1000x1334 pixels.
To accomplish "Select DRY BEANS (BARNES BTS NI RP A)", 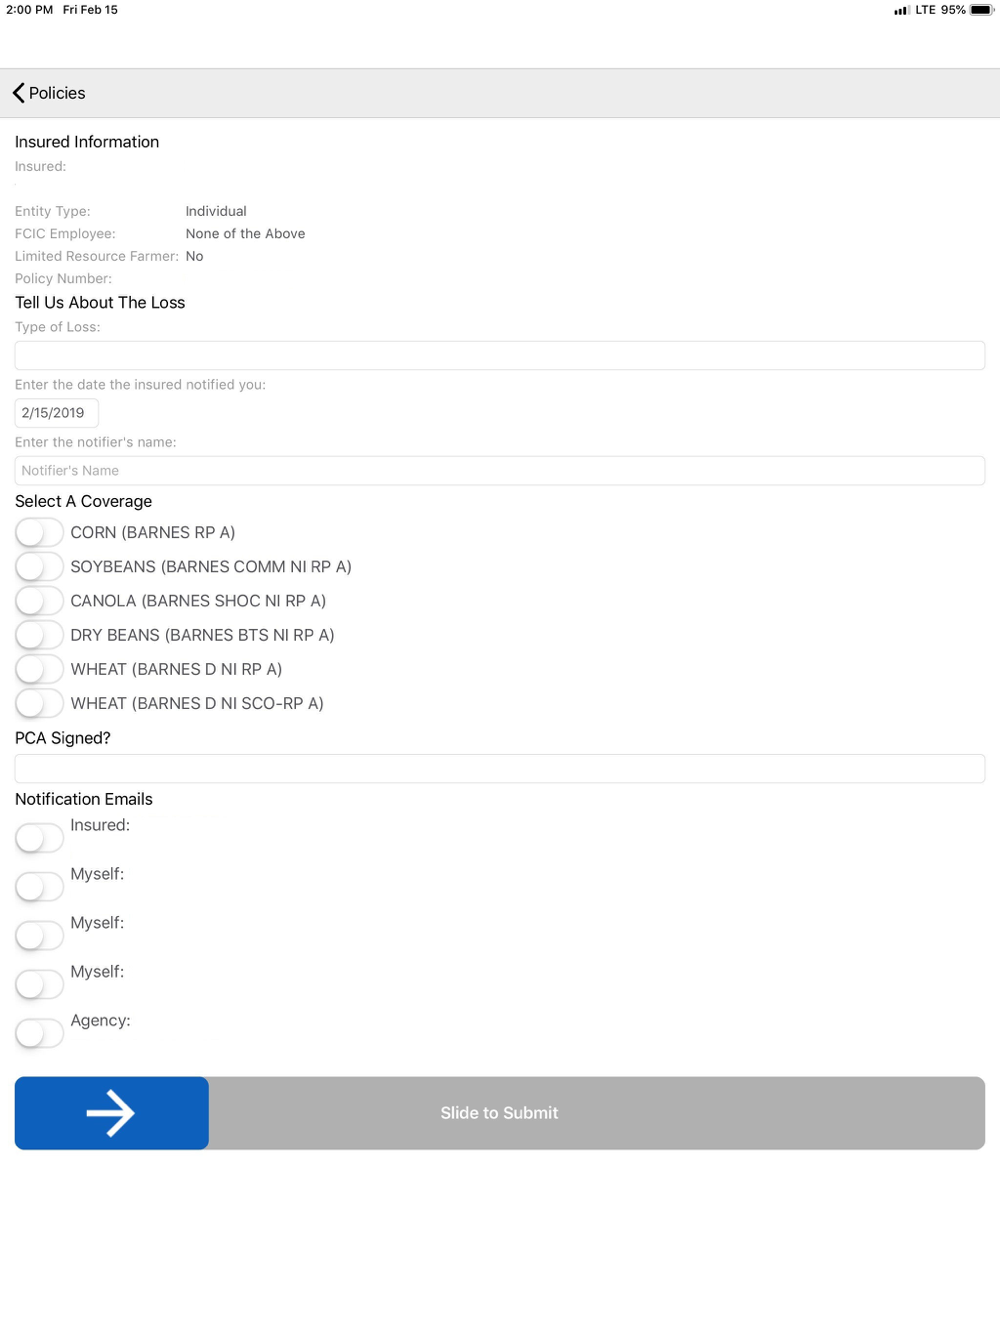I will (39, 635).
